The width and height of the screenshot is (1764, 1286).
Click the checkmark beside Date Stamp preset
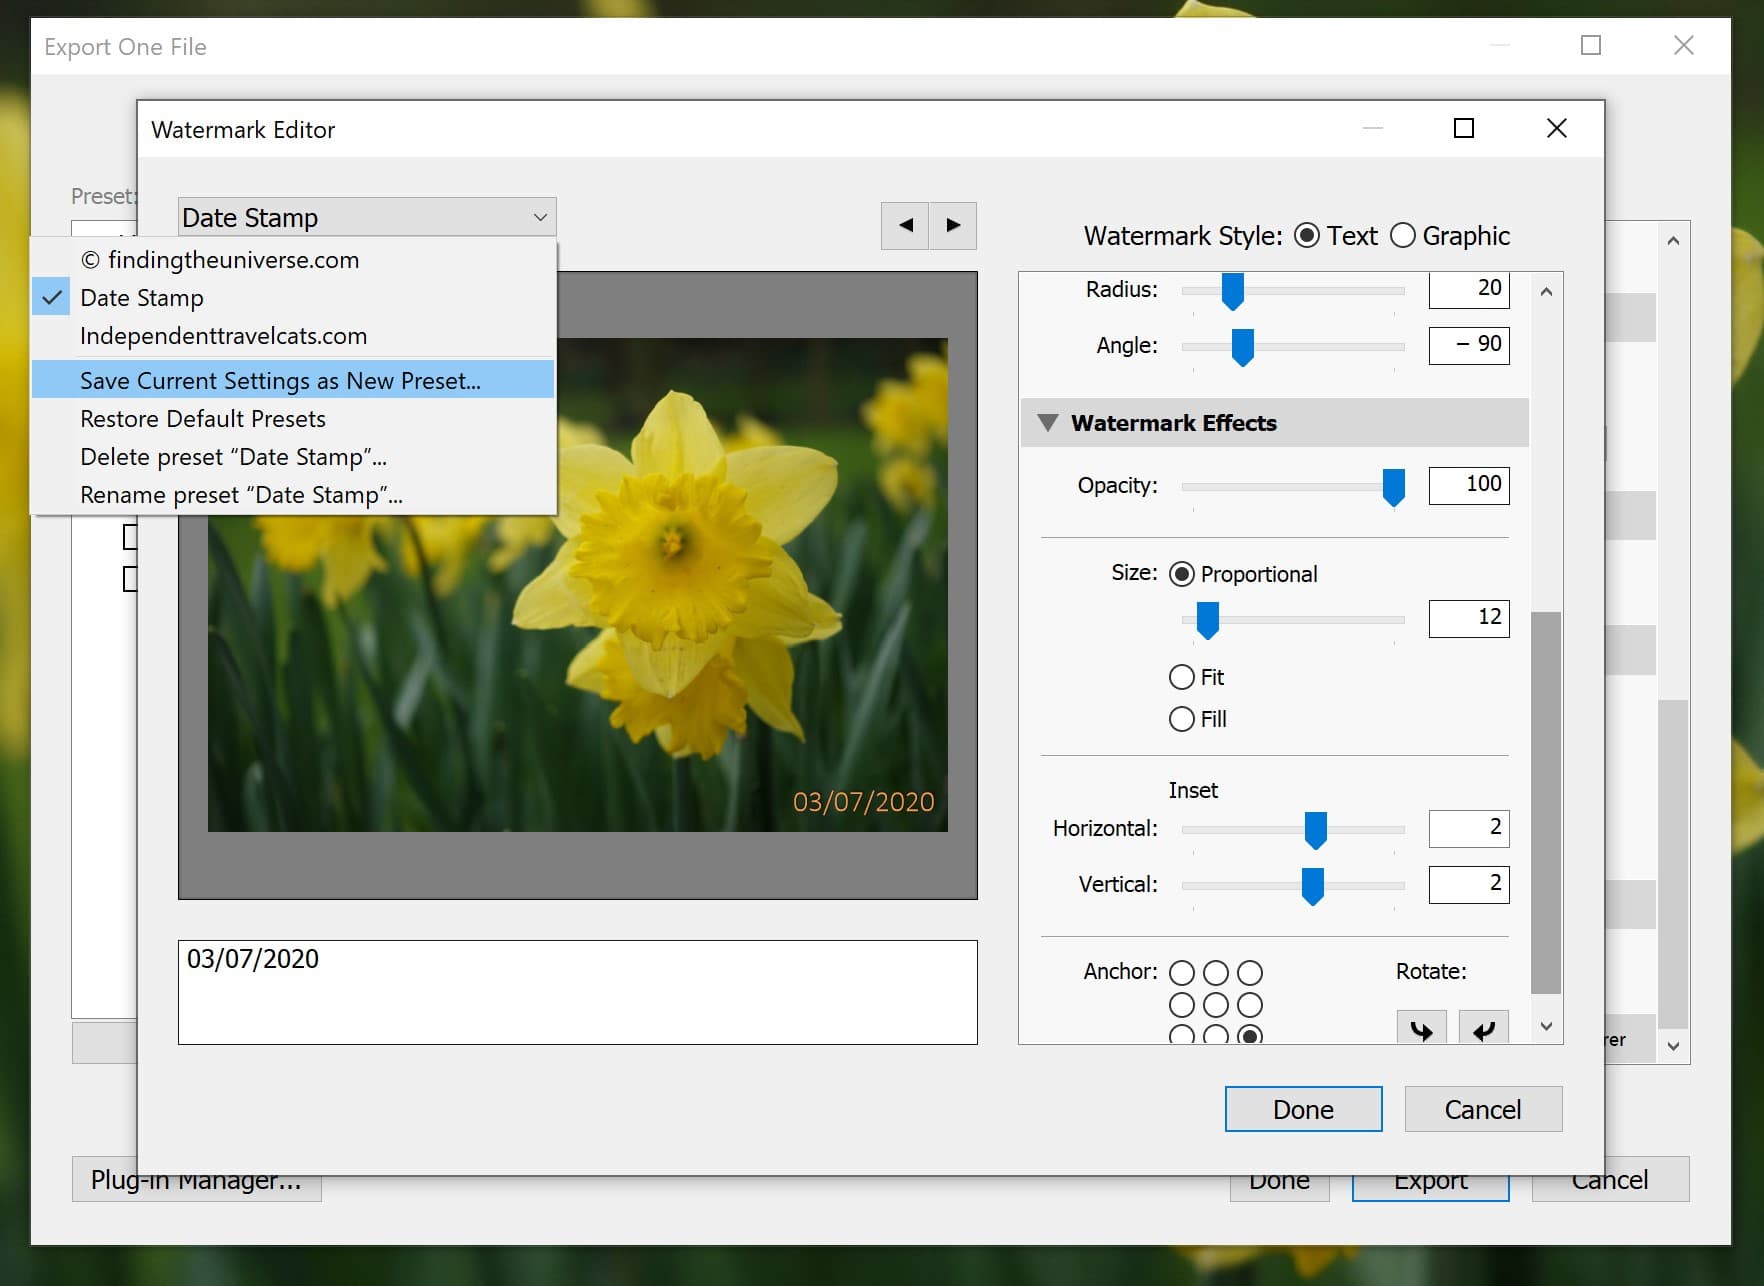[51, 297]
